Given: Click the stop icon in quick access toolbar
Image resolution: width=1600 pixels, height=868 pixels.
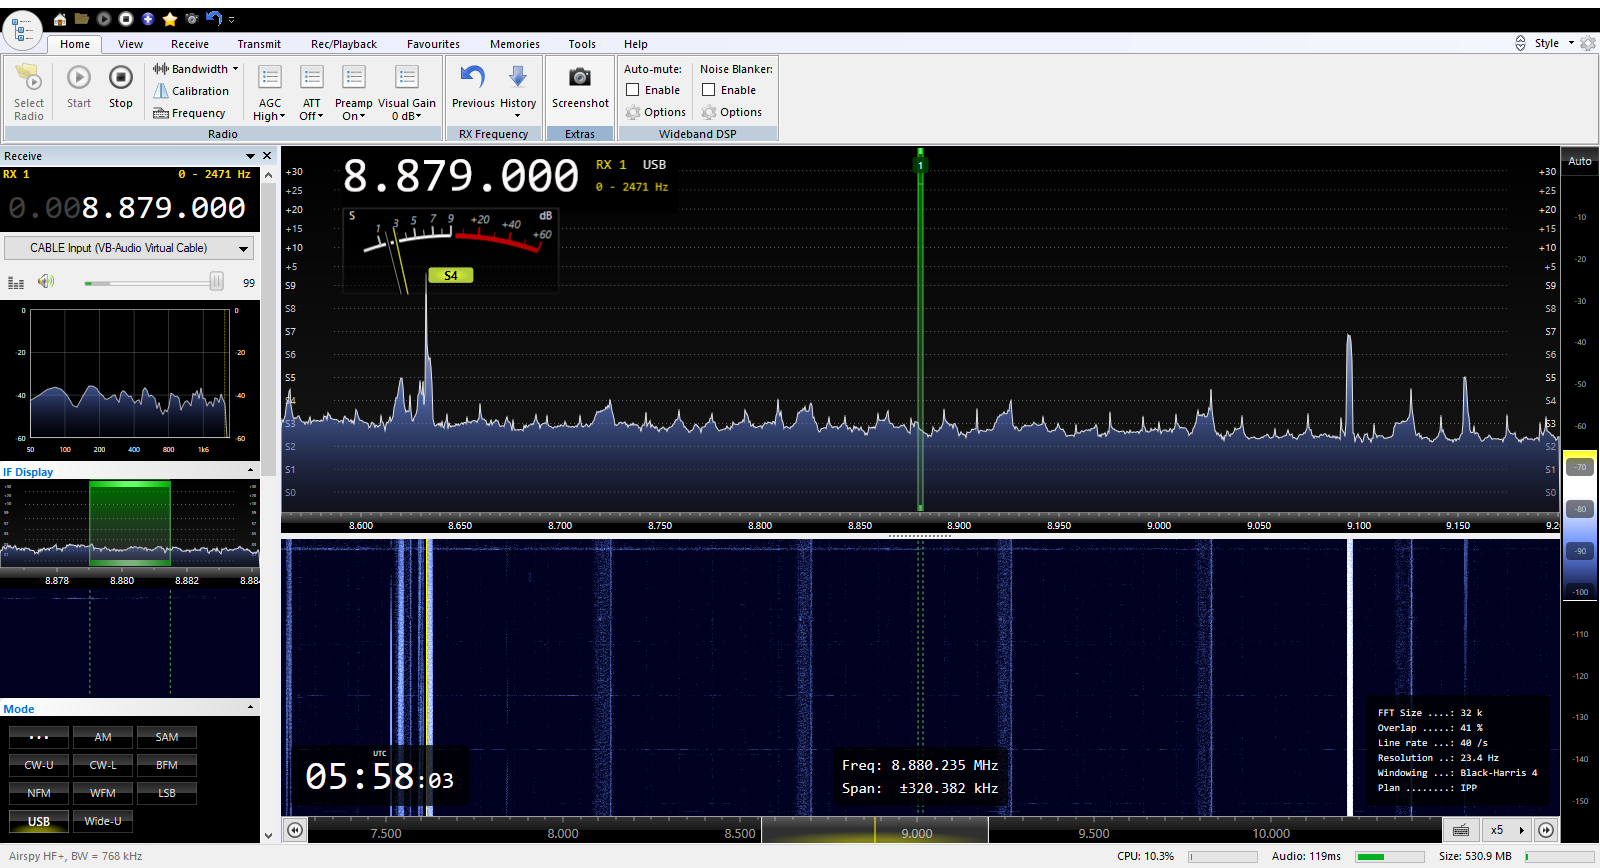Looking at the screenshot, I should click(x=126, y=19).
